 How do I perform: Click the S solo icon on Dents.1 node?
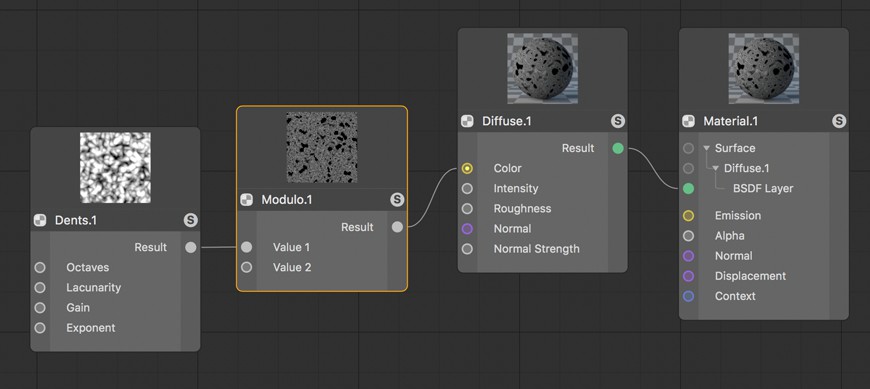click(x=190, y=220)
